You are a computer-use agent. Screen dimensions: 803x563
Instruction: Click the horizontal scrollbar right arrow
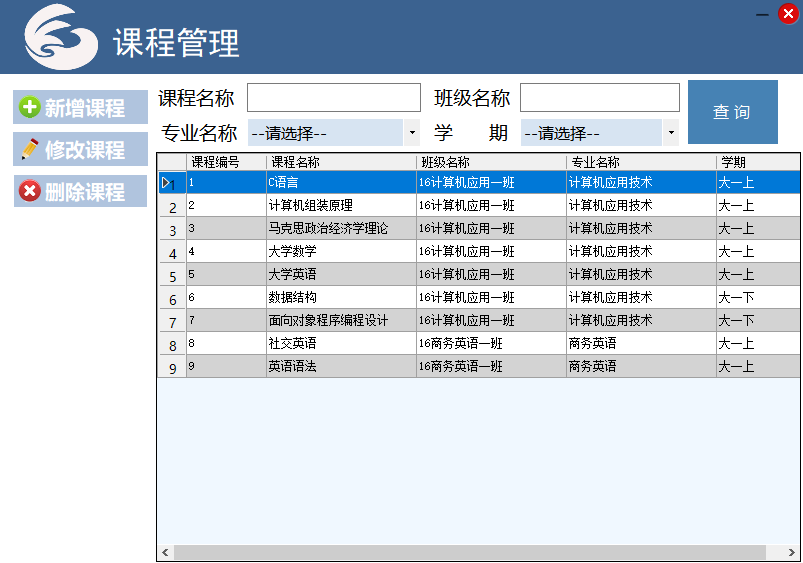(791, 552)
